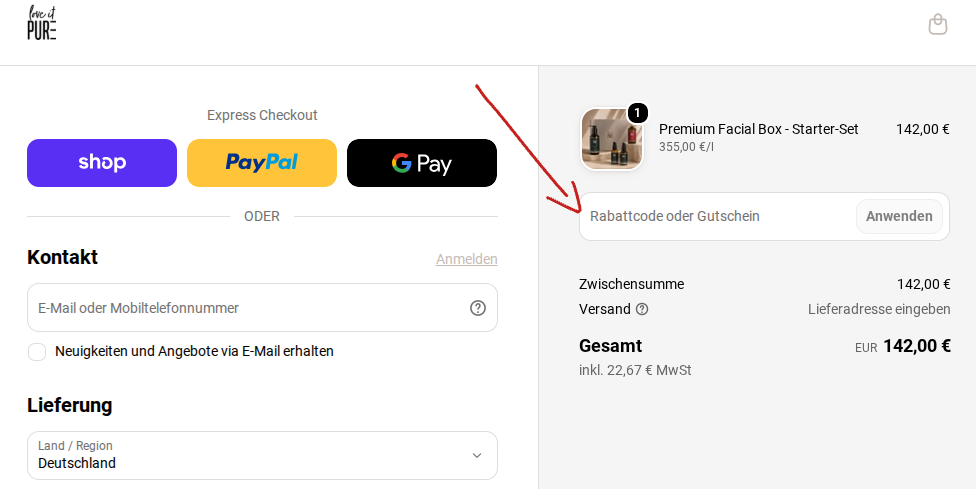
Task: Pay with the PayPal button
Action: 262,163
